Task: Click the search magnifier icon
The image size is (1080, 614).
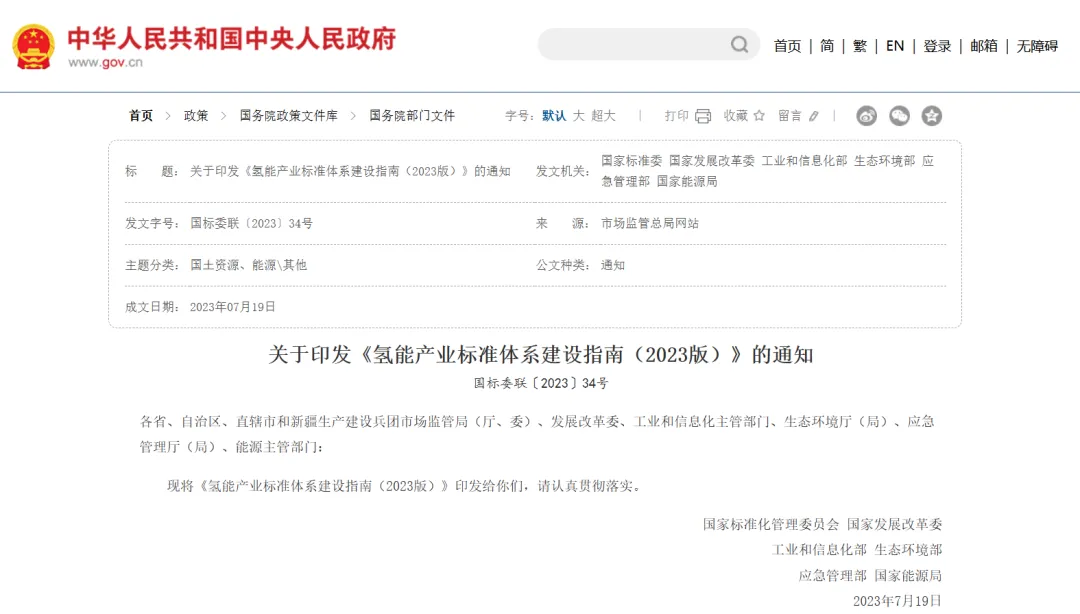Action: 739,45
